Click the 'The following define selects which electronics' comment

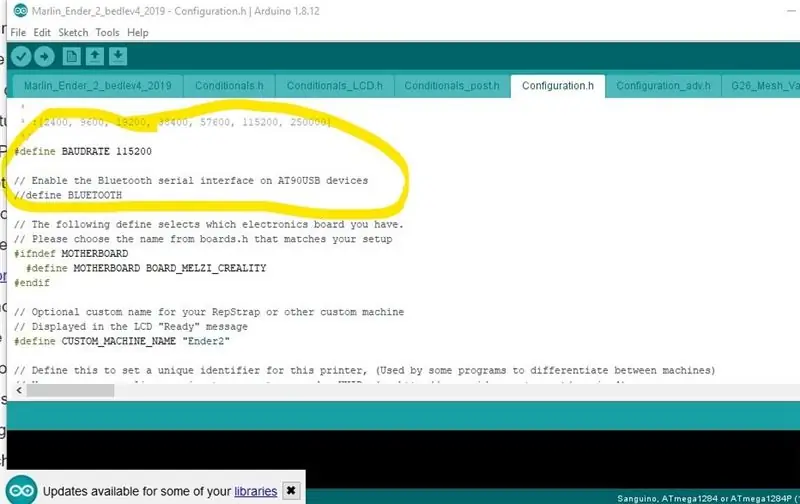[x=209, y=224]
